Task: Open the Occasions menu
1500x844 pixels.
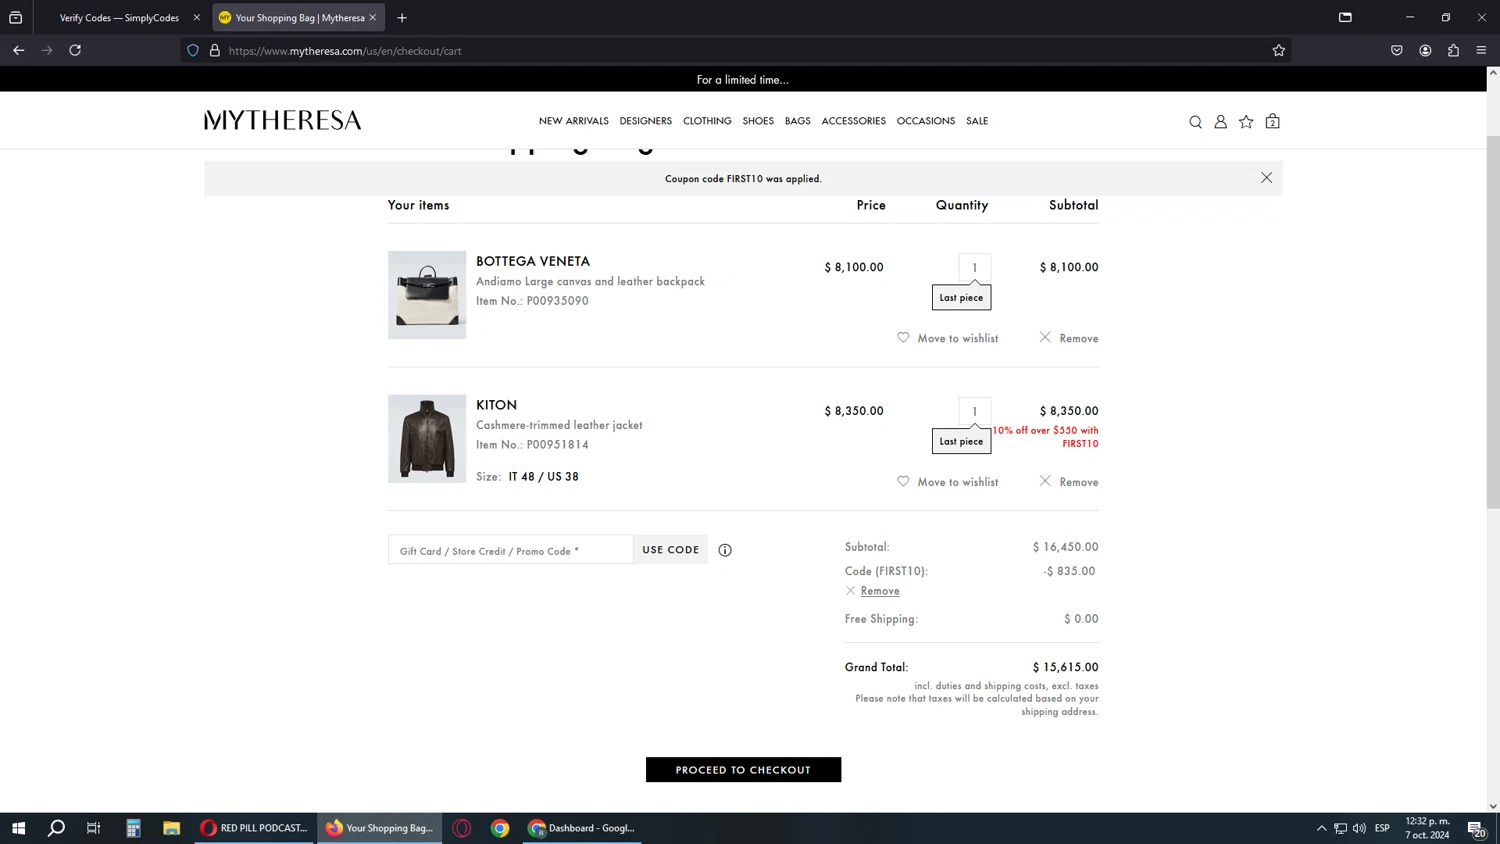Action: click(926, 121)
